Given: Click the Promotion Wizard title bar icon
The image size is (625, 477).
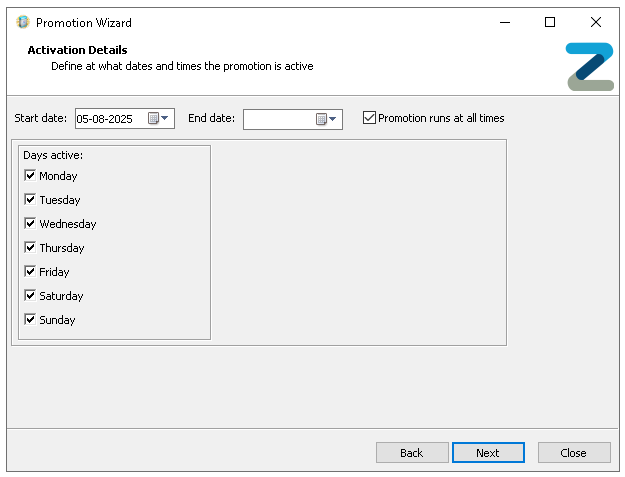Looking at the screenshot, I should (x=23, y=22).
